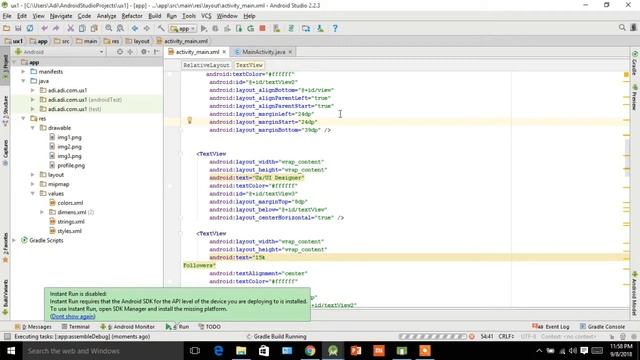
Task: Open the Android project view dropdown
Action: (60, 52)
